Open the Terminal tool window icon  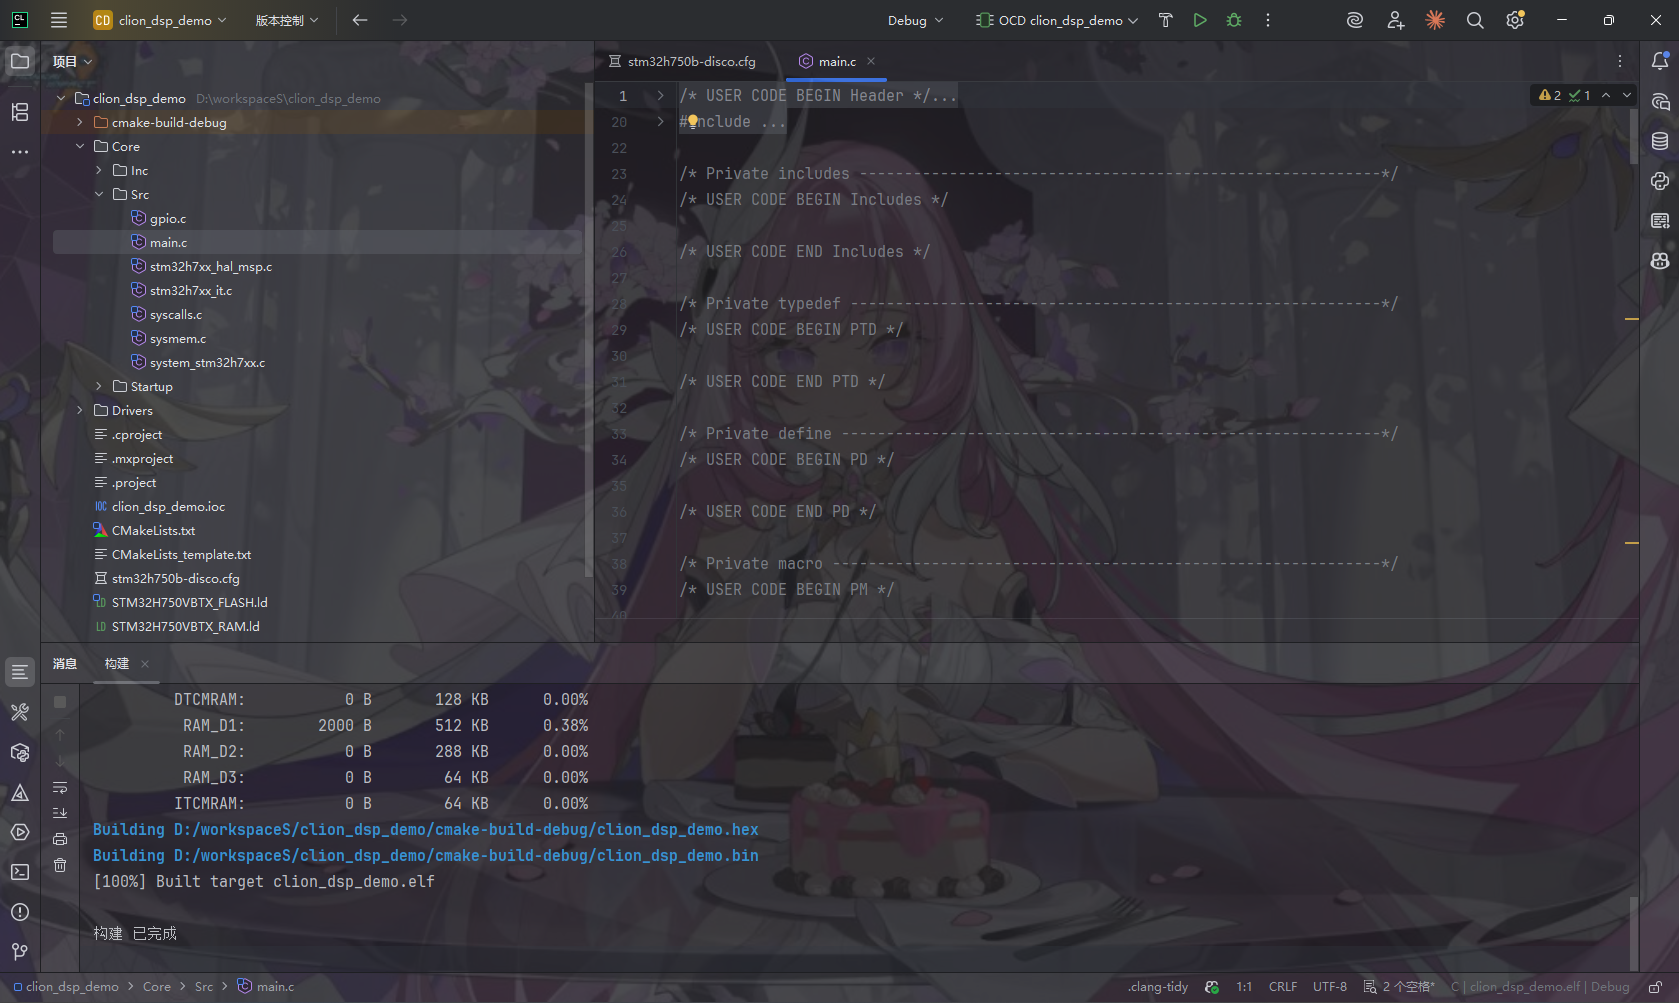coord(19,872)
